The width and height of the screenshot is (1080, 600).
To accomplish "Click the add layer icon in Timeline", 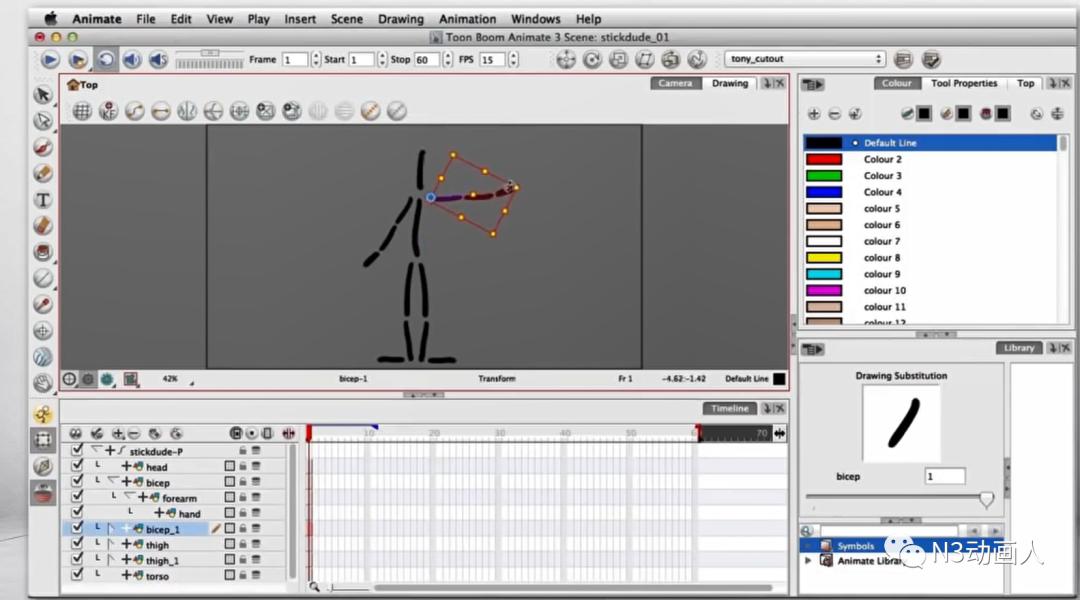I will [118, 433].
